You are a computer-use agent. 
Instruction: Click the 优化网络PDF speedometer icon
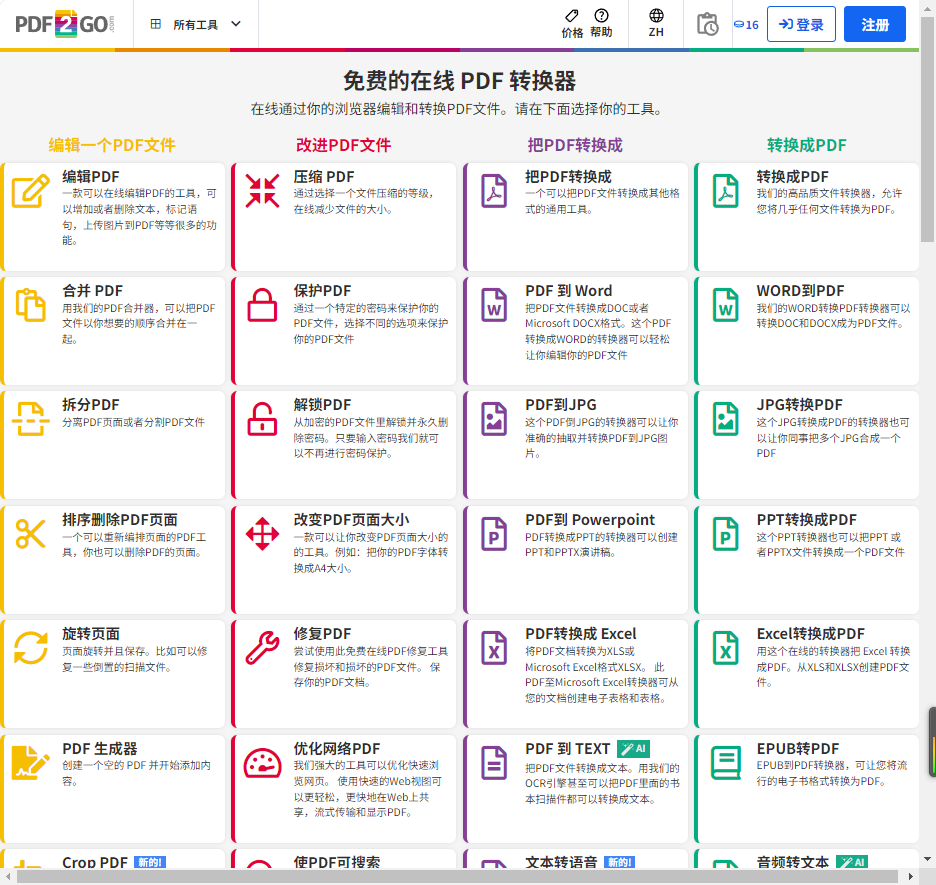click(262, 763)
